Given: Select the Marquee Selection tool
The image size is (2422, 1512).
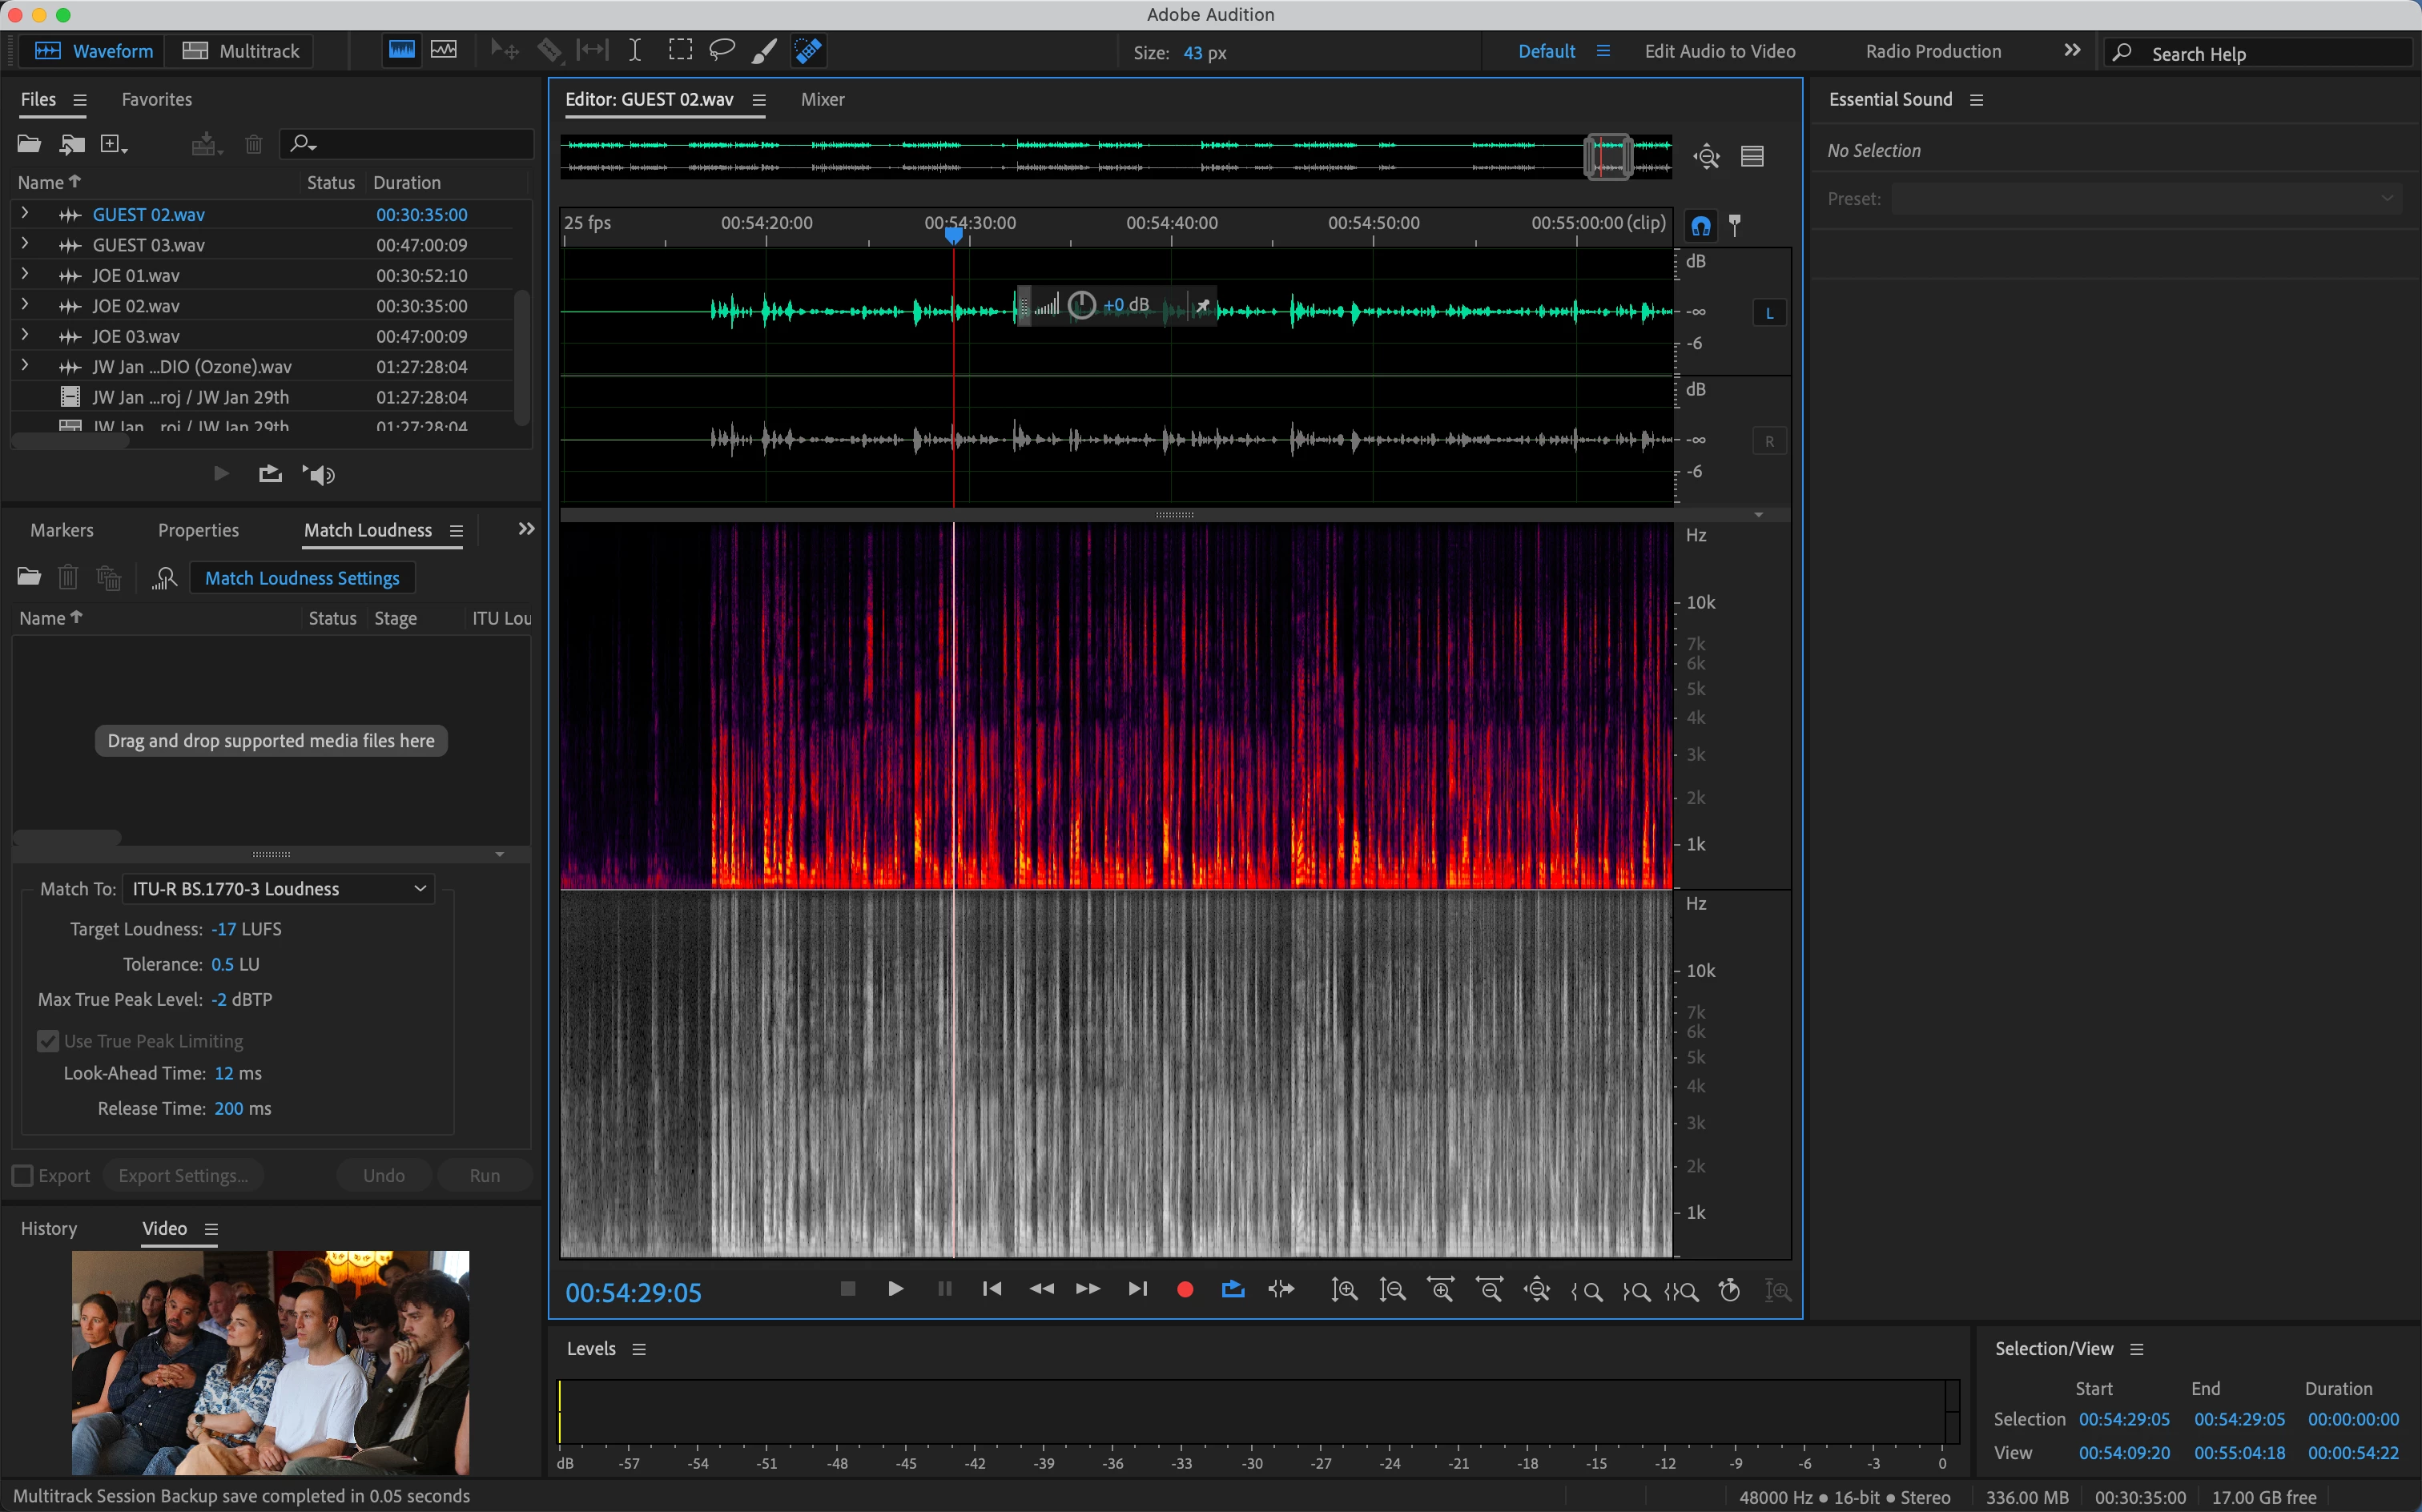Looking at the screenshot, I should click(680, 51).
